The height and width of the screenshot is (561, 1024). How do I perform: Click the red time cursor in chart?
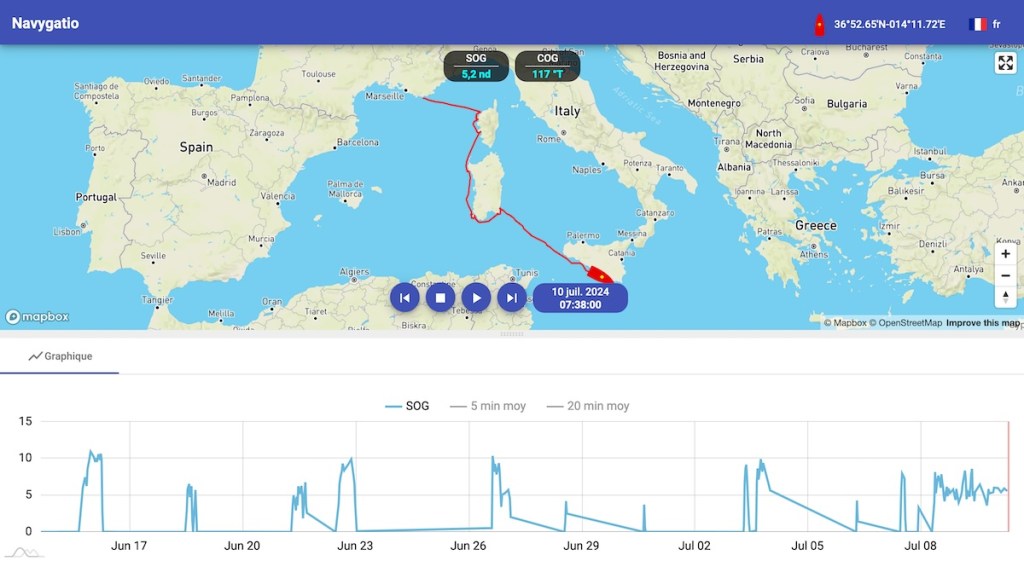(x=1008, y=476)
